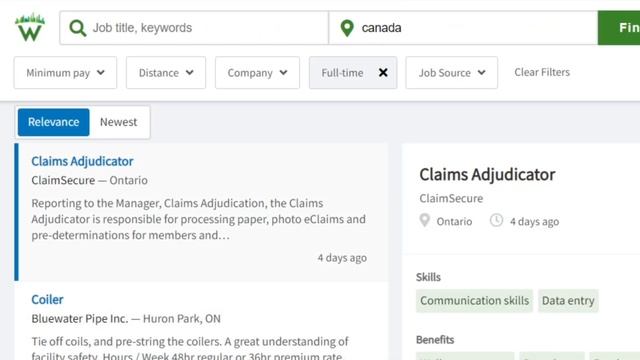Select the Data entry skill tag

568,301
